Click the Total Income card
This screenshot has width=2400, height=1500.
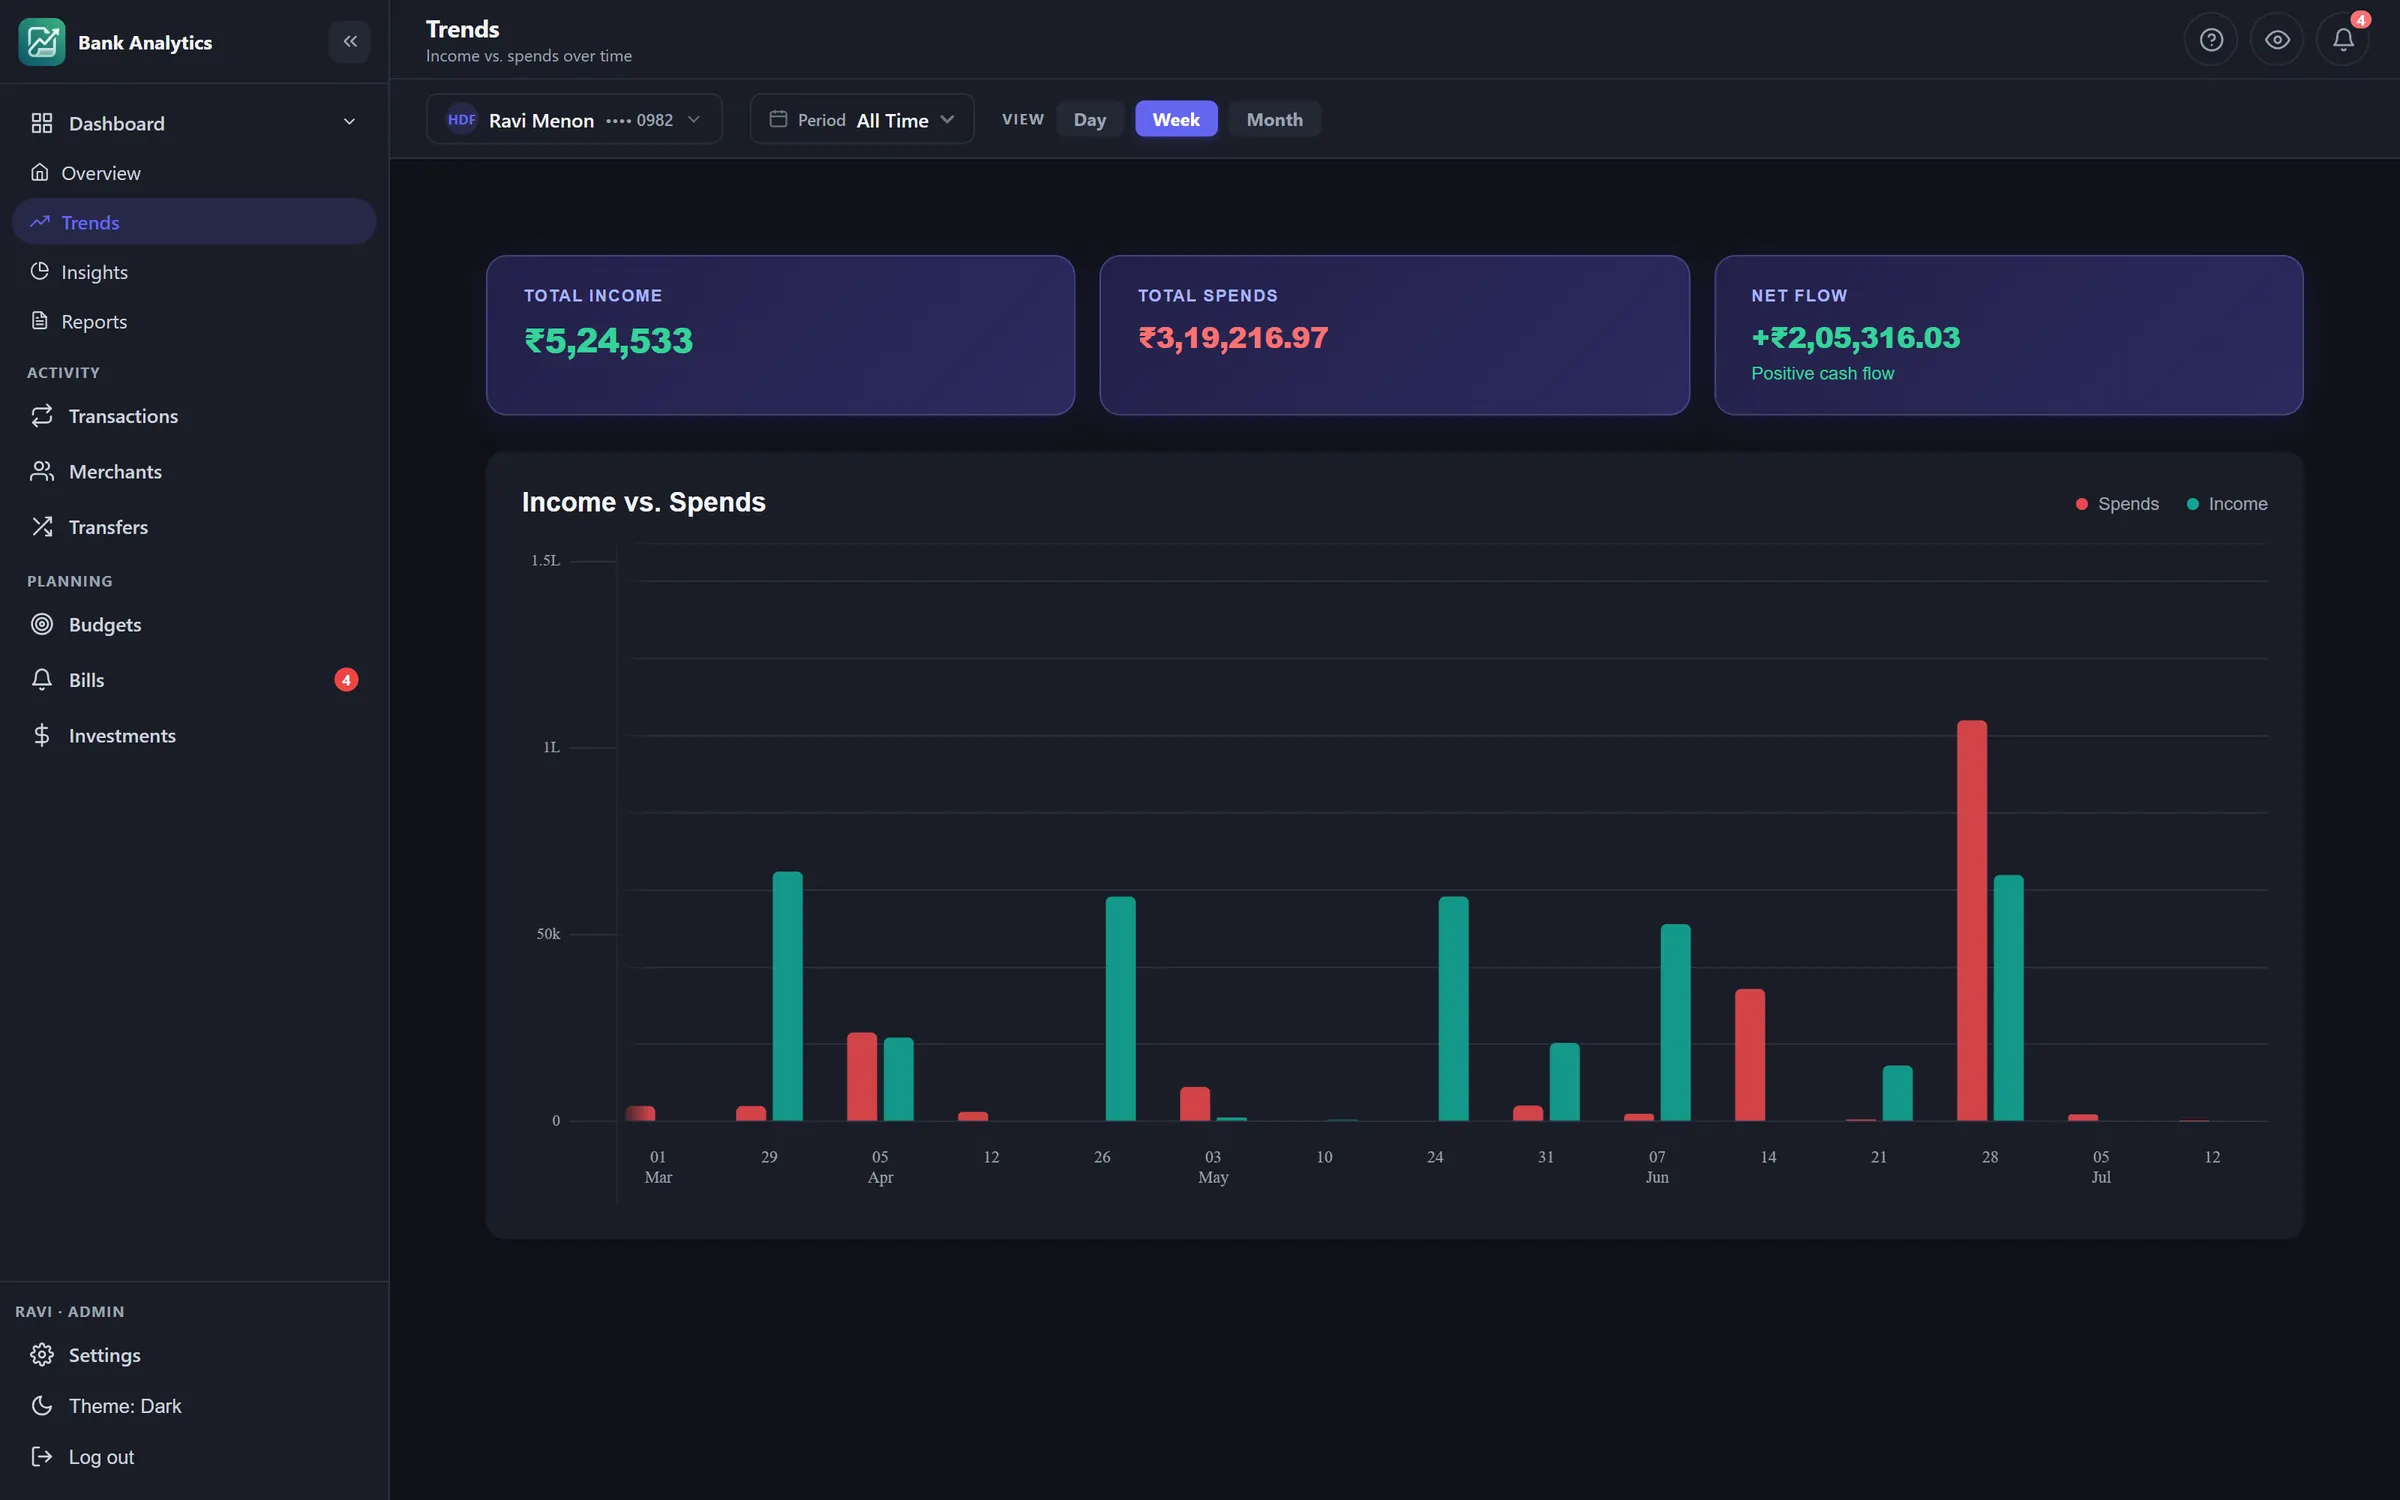tap(780, 335)
